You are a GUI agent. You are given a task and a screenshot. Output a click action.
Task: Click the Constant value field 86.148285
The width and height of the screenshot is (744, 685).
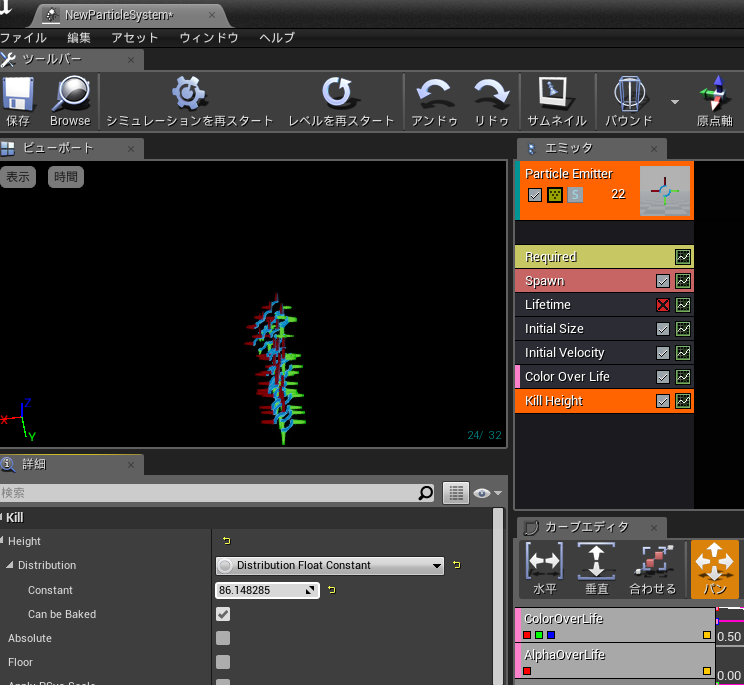pos(267,590)
